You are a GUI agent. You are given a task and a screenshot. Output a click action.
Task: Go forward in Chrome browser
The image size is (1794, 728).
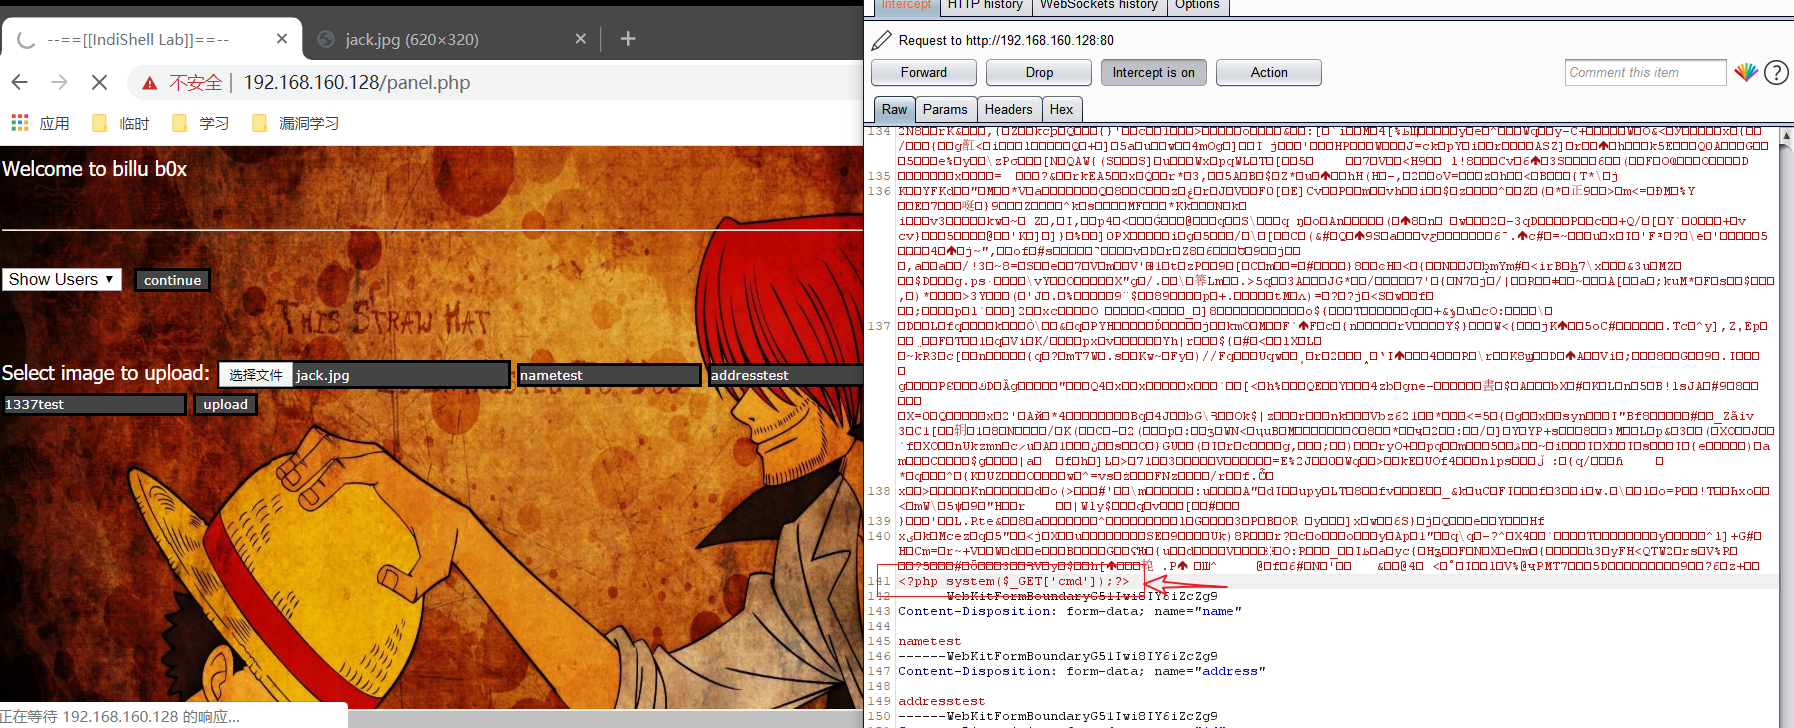click(60, 82)
